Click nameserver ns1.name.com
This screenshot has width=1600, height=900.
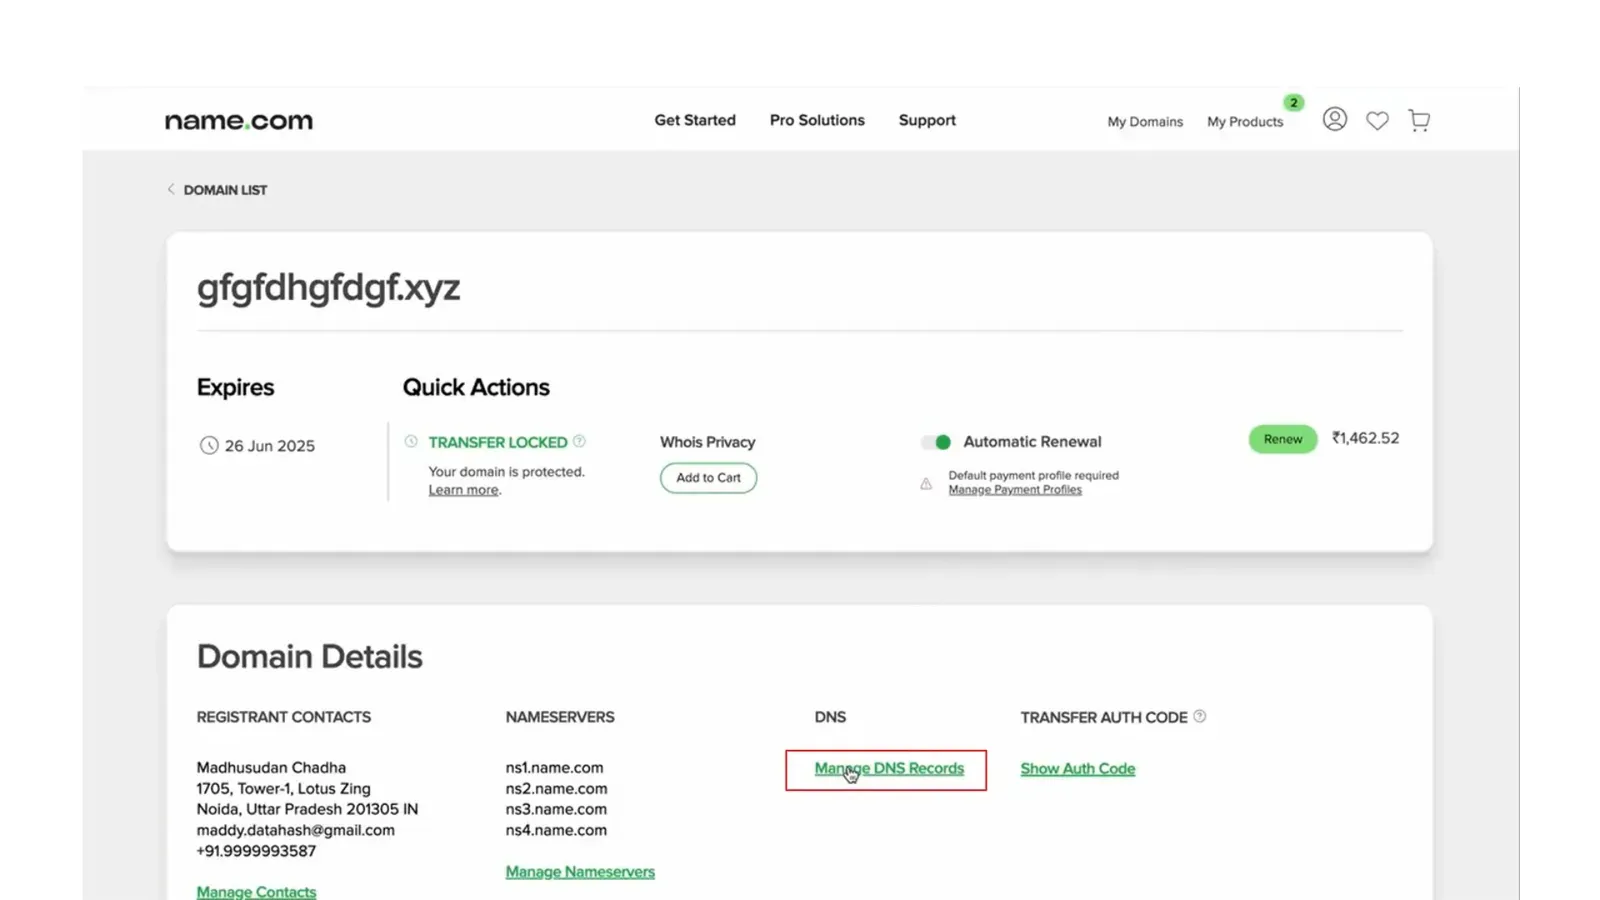554,768
